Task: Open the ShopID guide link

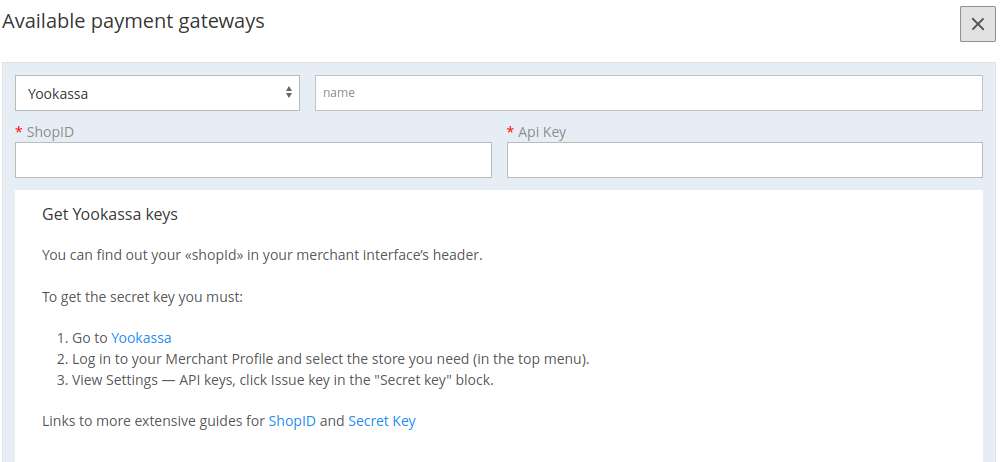Action: (292, 421)
